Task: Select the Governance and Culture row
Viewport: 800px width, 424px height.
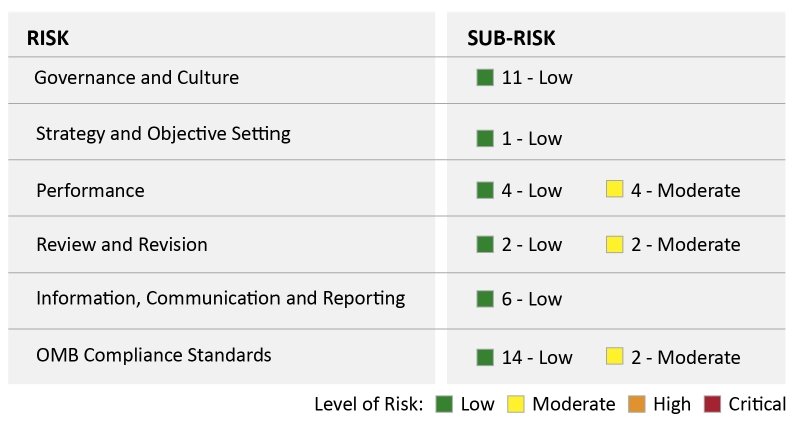Action: click(136, 77)
